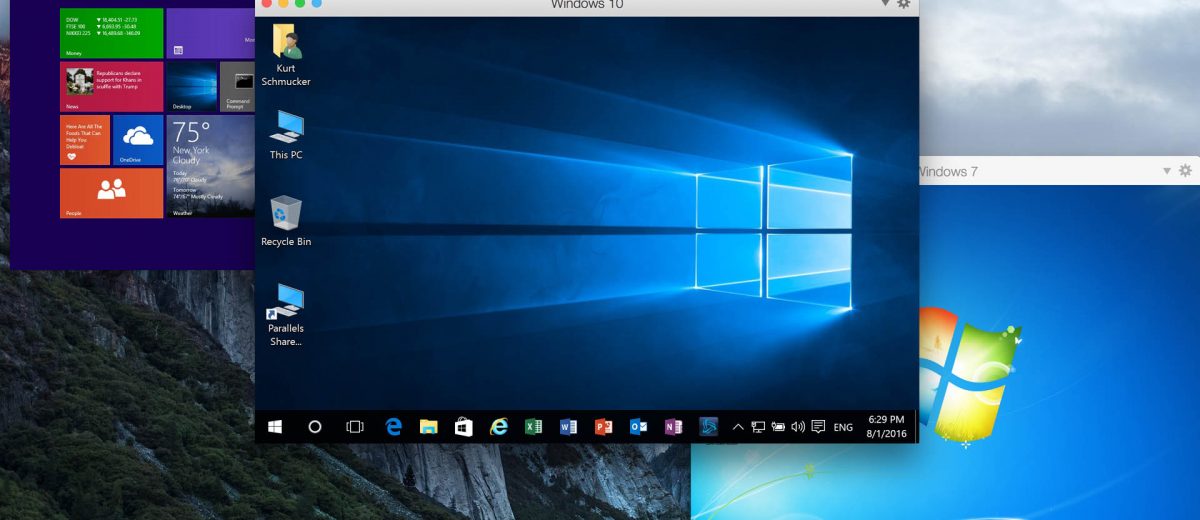Show hidden tray icons with the up chevron
The width and height of the screenshot is (1200, 520).
coord(738,427)
